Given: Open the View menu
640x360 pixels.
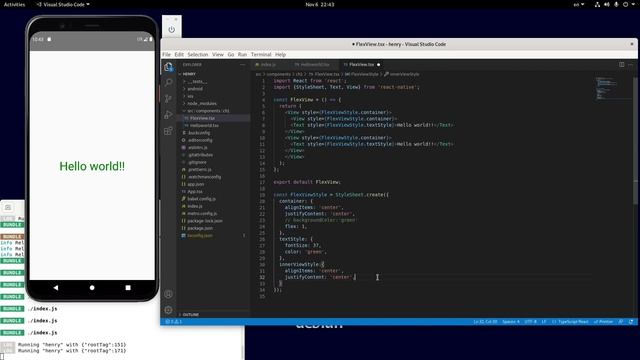Looking at the screenshot, I should [x=218, y=54].
